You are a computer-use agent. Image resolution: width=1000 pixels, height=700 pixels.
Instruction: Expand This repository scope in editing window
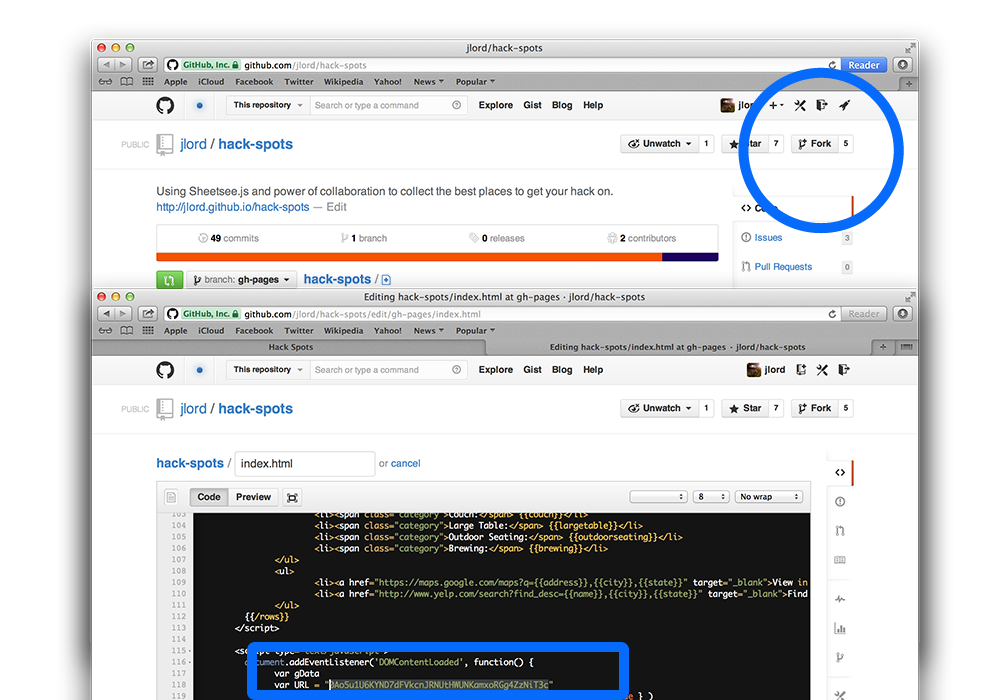[268, 370]
